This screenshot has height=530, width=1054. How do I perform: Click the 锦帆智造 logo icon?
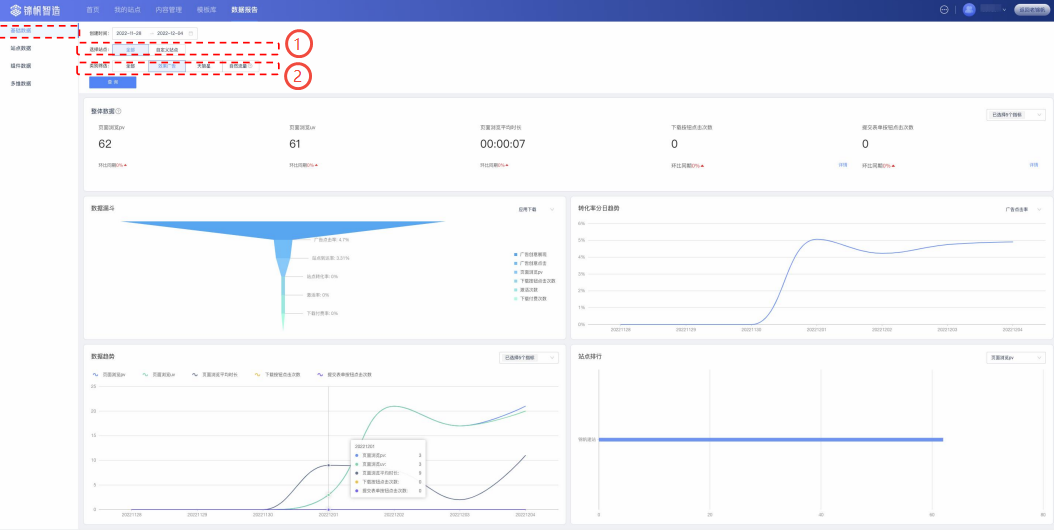(x=15, y=10)
